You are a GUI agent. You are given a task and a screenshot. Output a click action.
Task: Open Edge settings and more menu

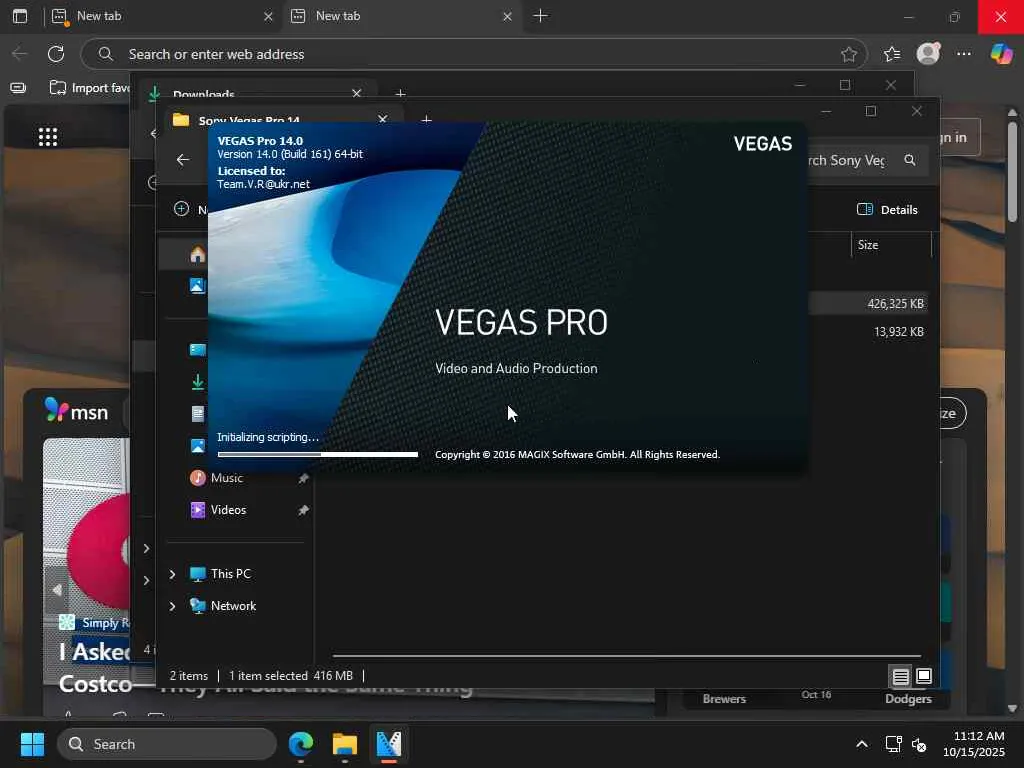point(963,54)
